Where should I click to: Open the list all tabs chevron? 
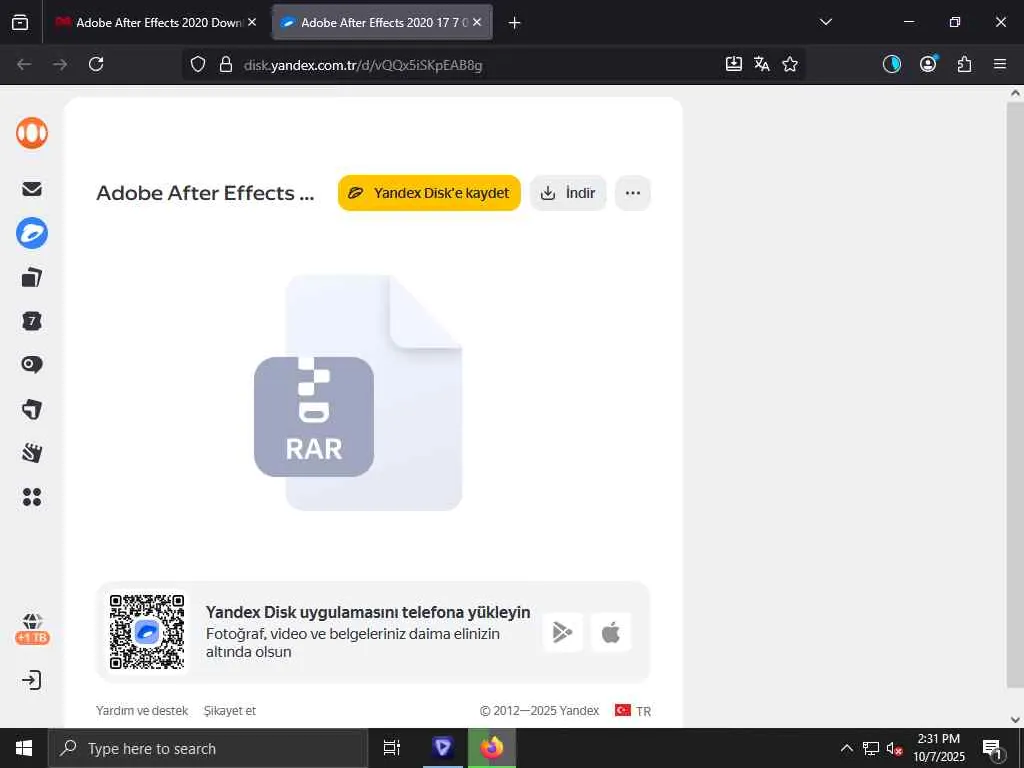(825, 22)
